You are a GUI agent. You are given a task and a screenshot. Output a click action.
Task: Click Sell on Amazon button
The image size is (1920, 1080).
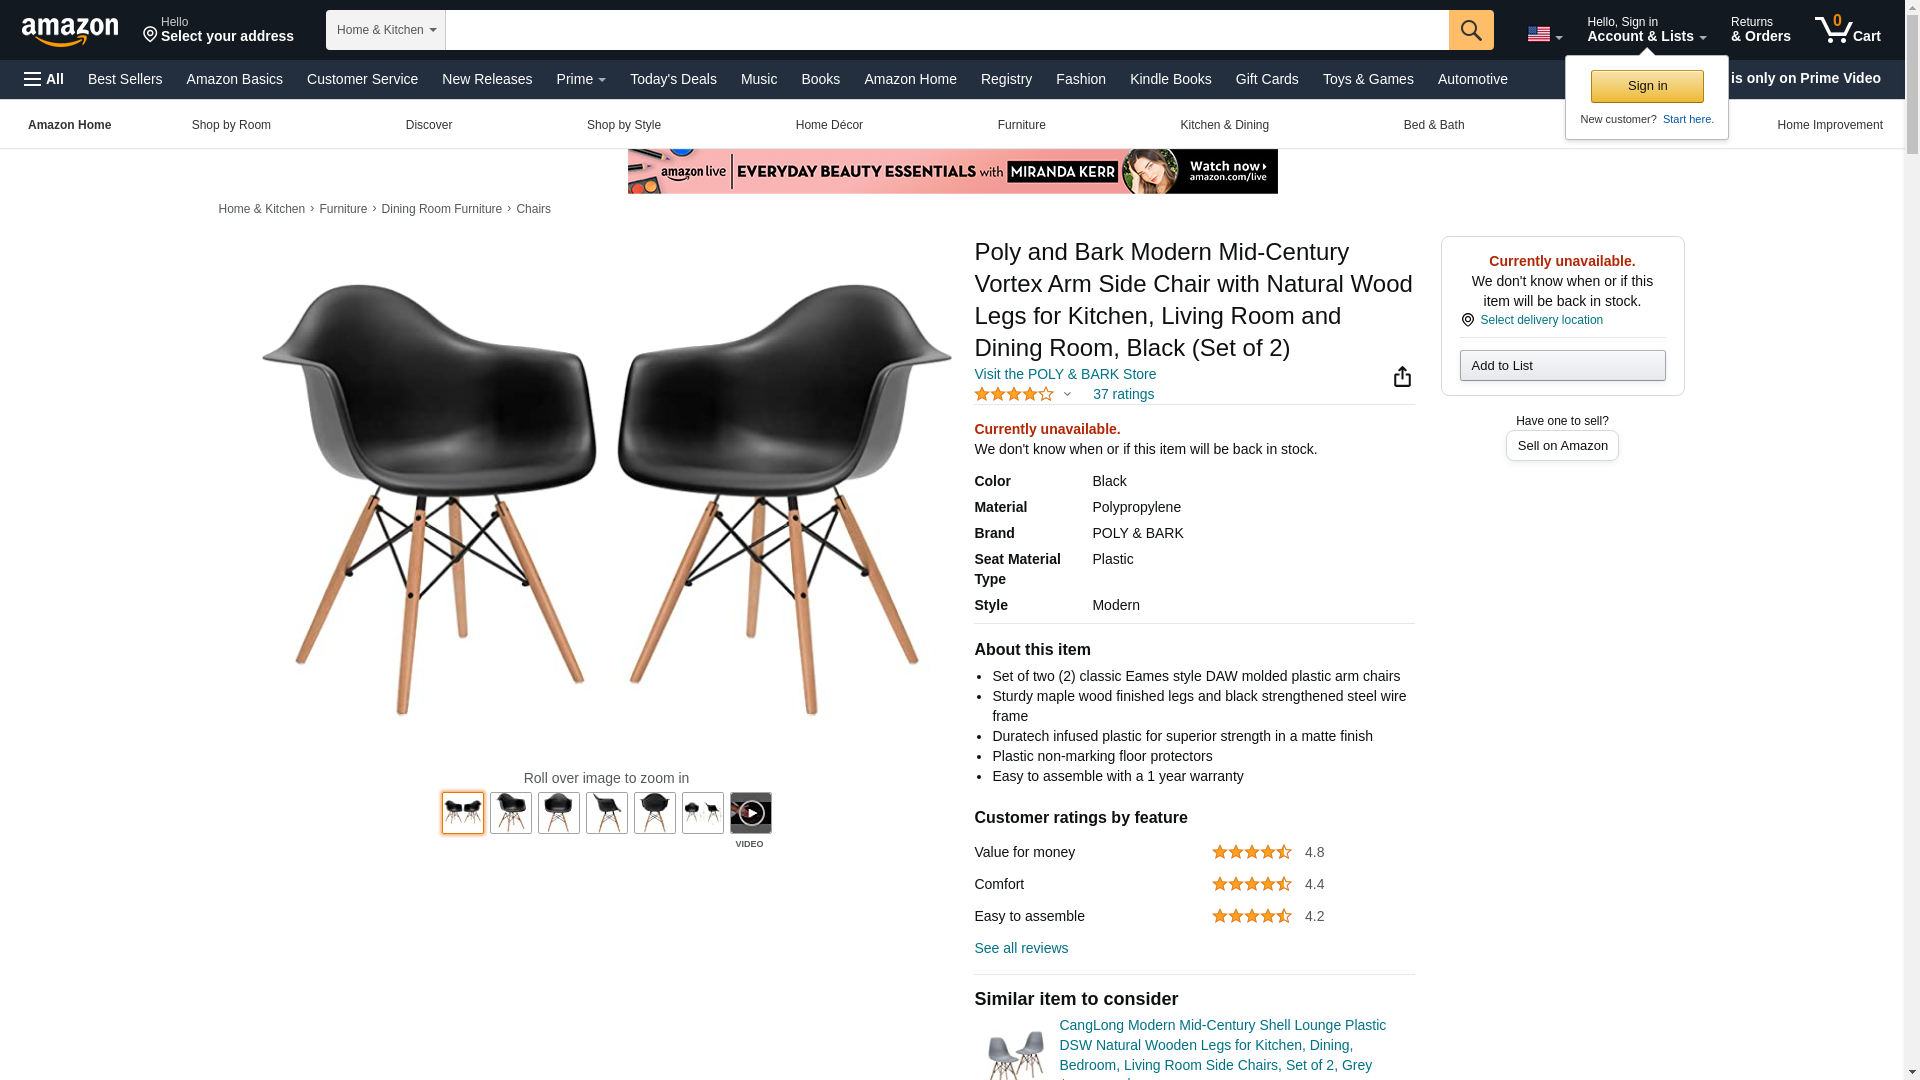pos(1561,446)
